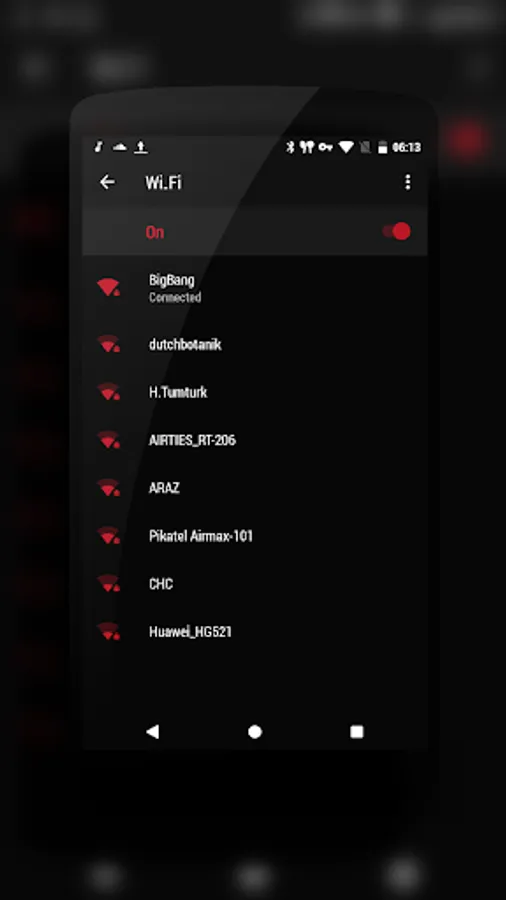Tap the Huawei_HG521 signal icon
506x900 pixels.
pyautogui.click(x=108, y=631)
